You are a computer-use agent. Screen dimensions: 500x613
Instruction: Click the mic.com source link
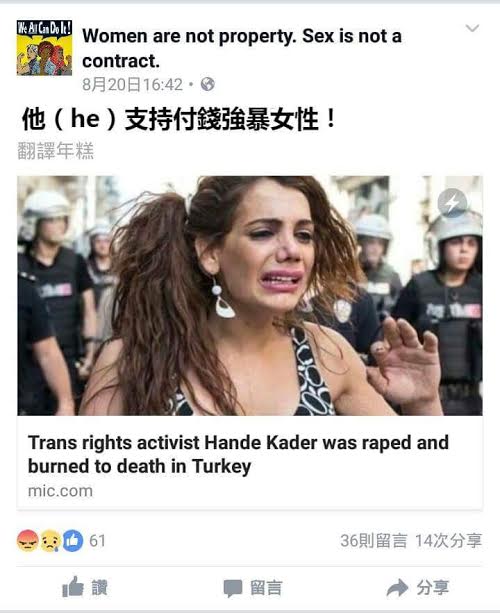point(60,491)
